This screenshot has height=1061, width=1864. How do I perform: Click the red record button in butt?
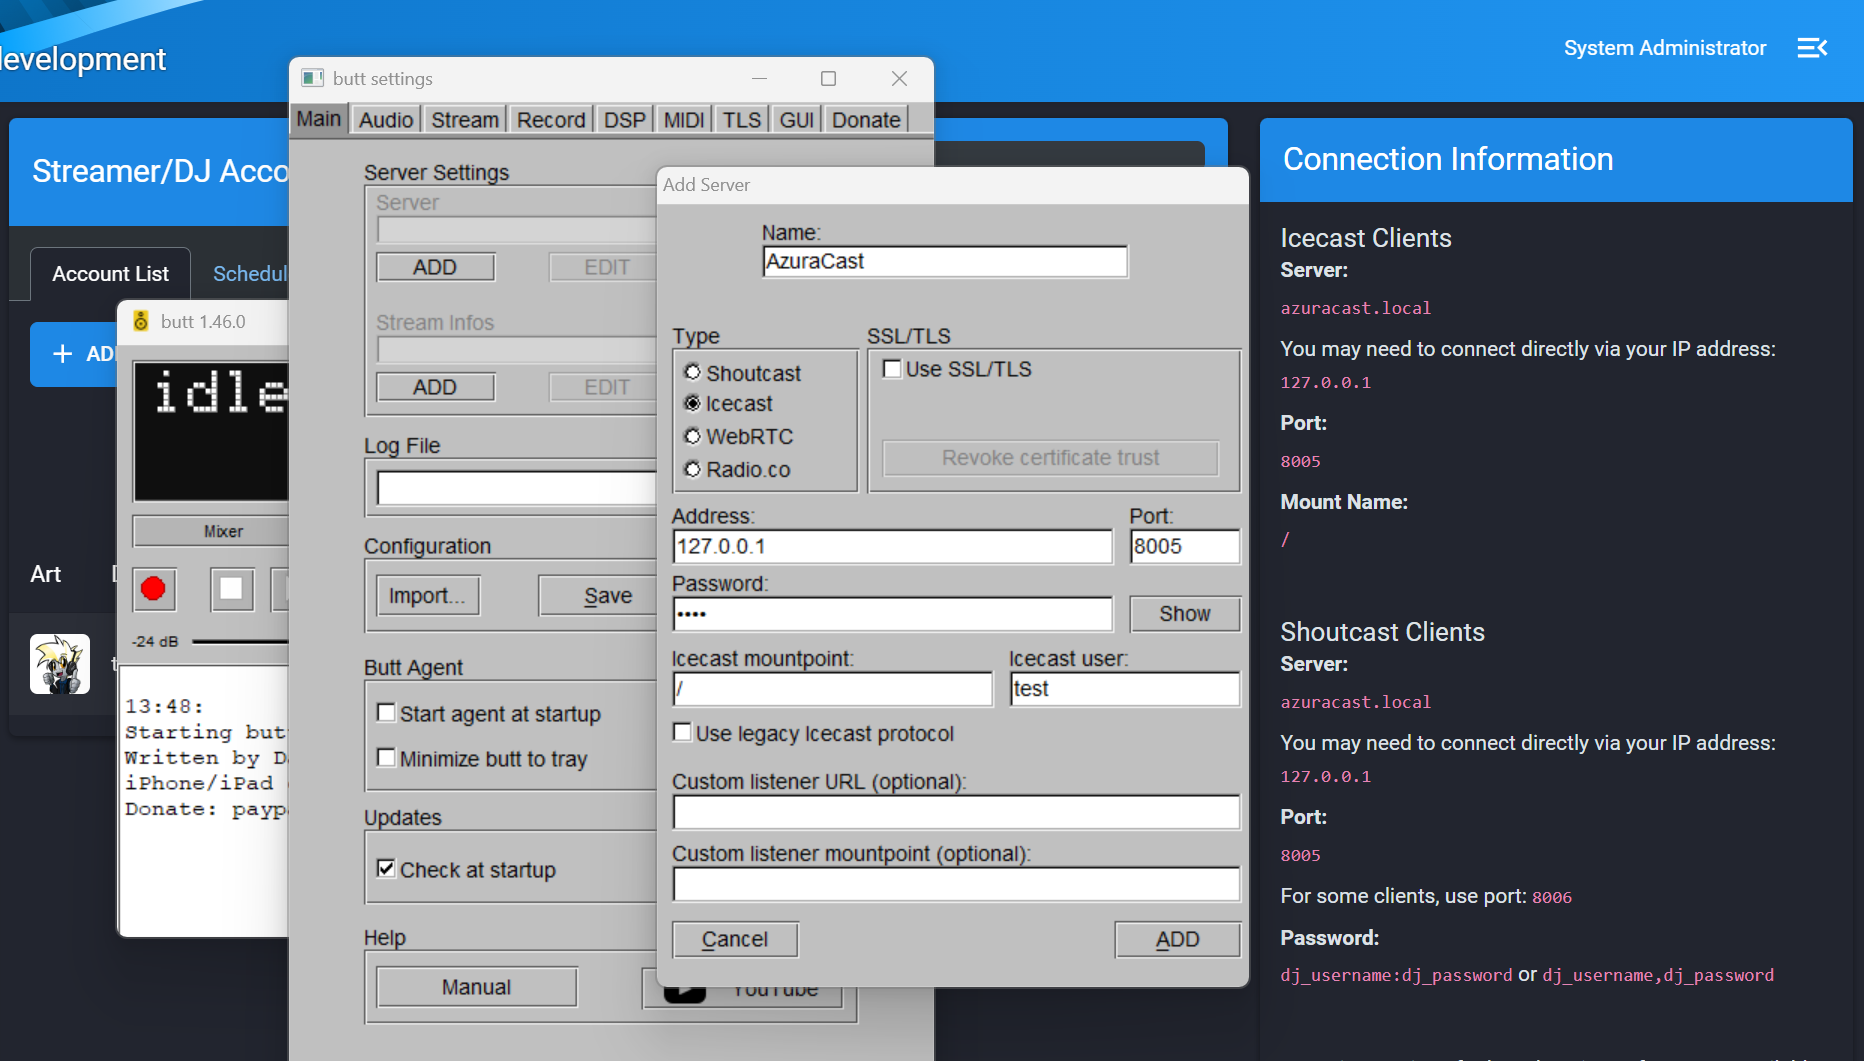tap(154, 589)
